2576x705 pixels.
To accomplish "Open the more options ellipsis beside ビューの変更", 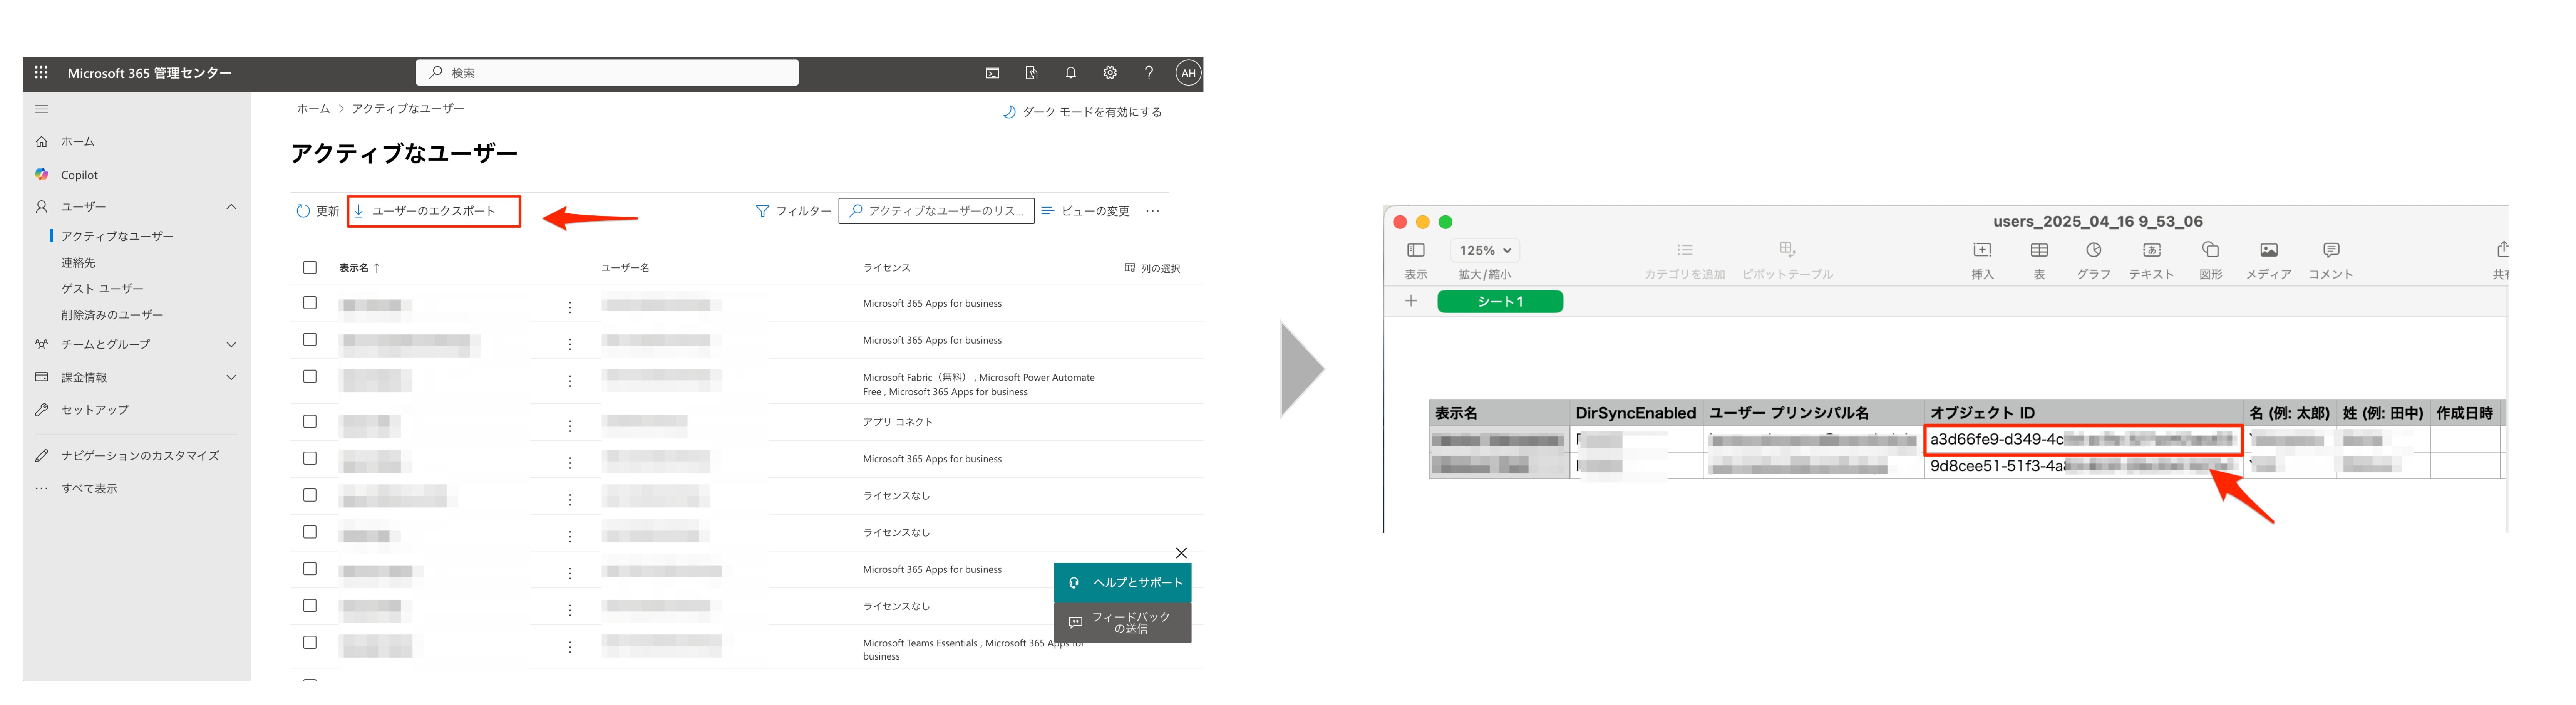I will click(1152, 211).
